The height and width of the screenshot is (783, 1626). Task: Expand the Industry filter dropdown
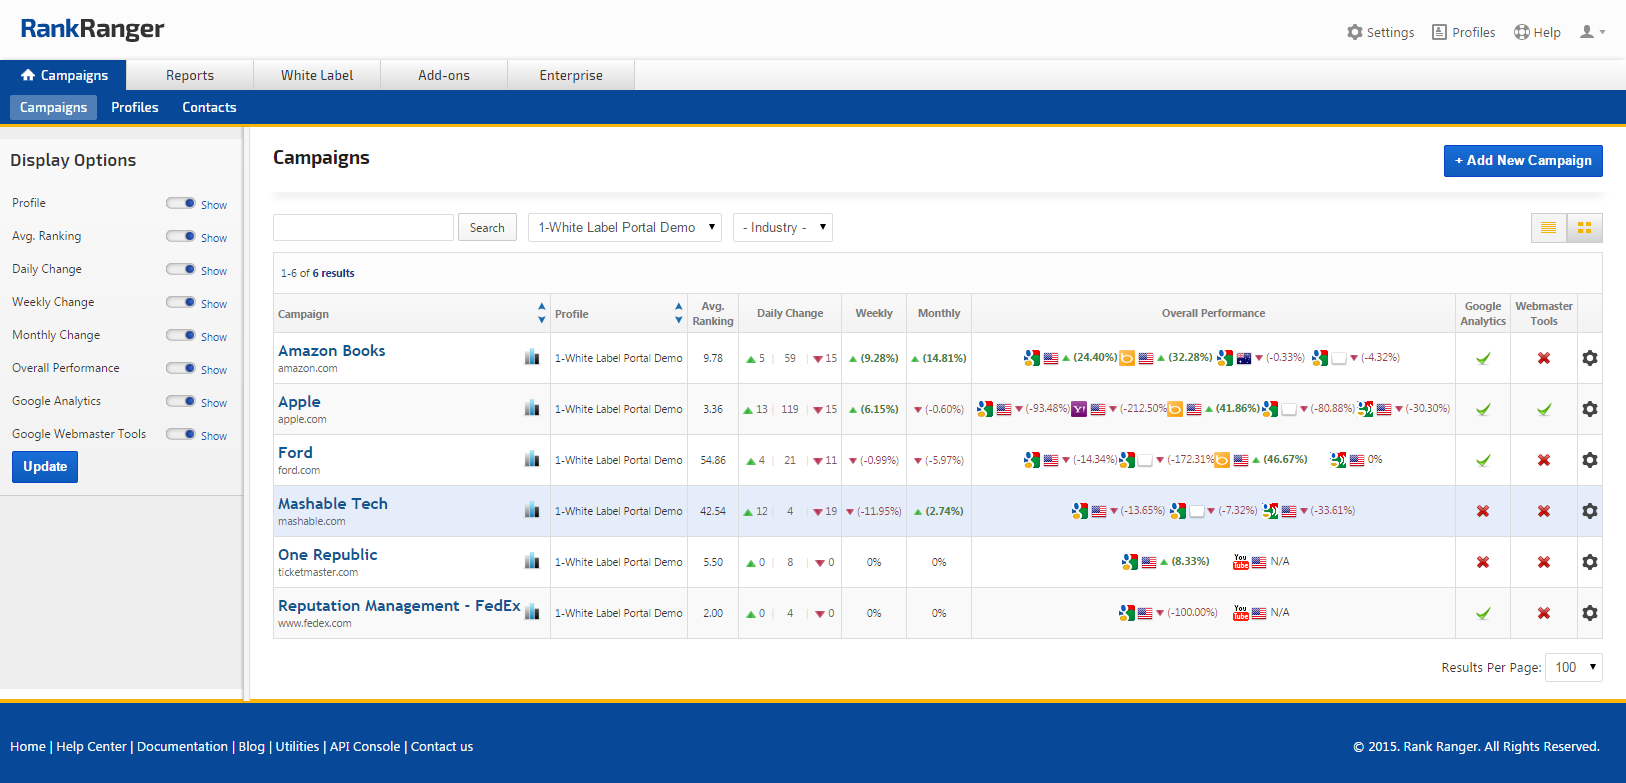click(782, 227)
